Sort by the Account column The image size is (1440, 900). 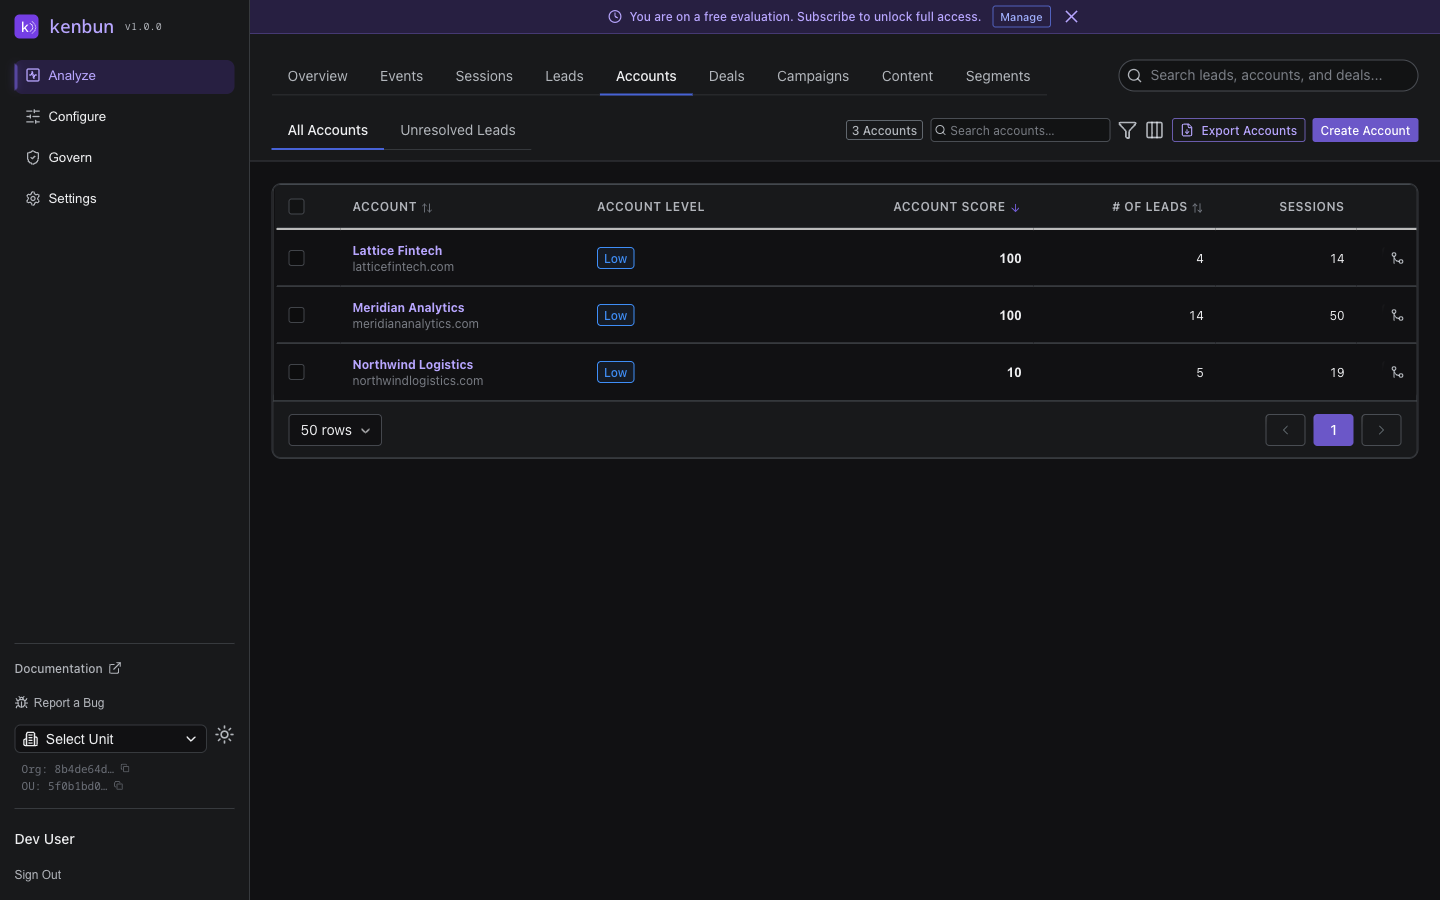tap(392, 207)
